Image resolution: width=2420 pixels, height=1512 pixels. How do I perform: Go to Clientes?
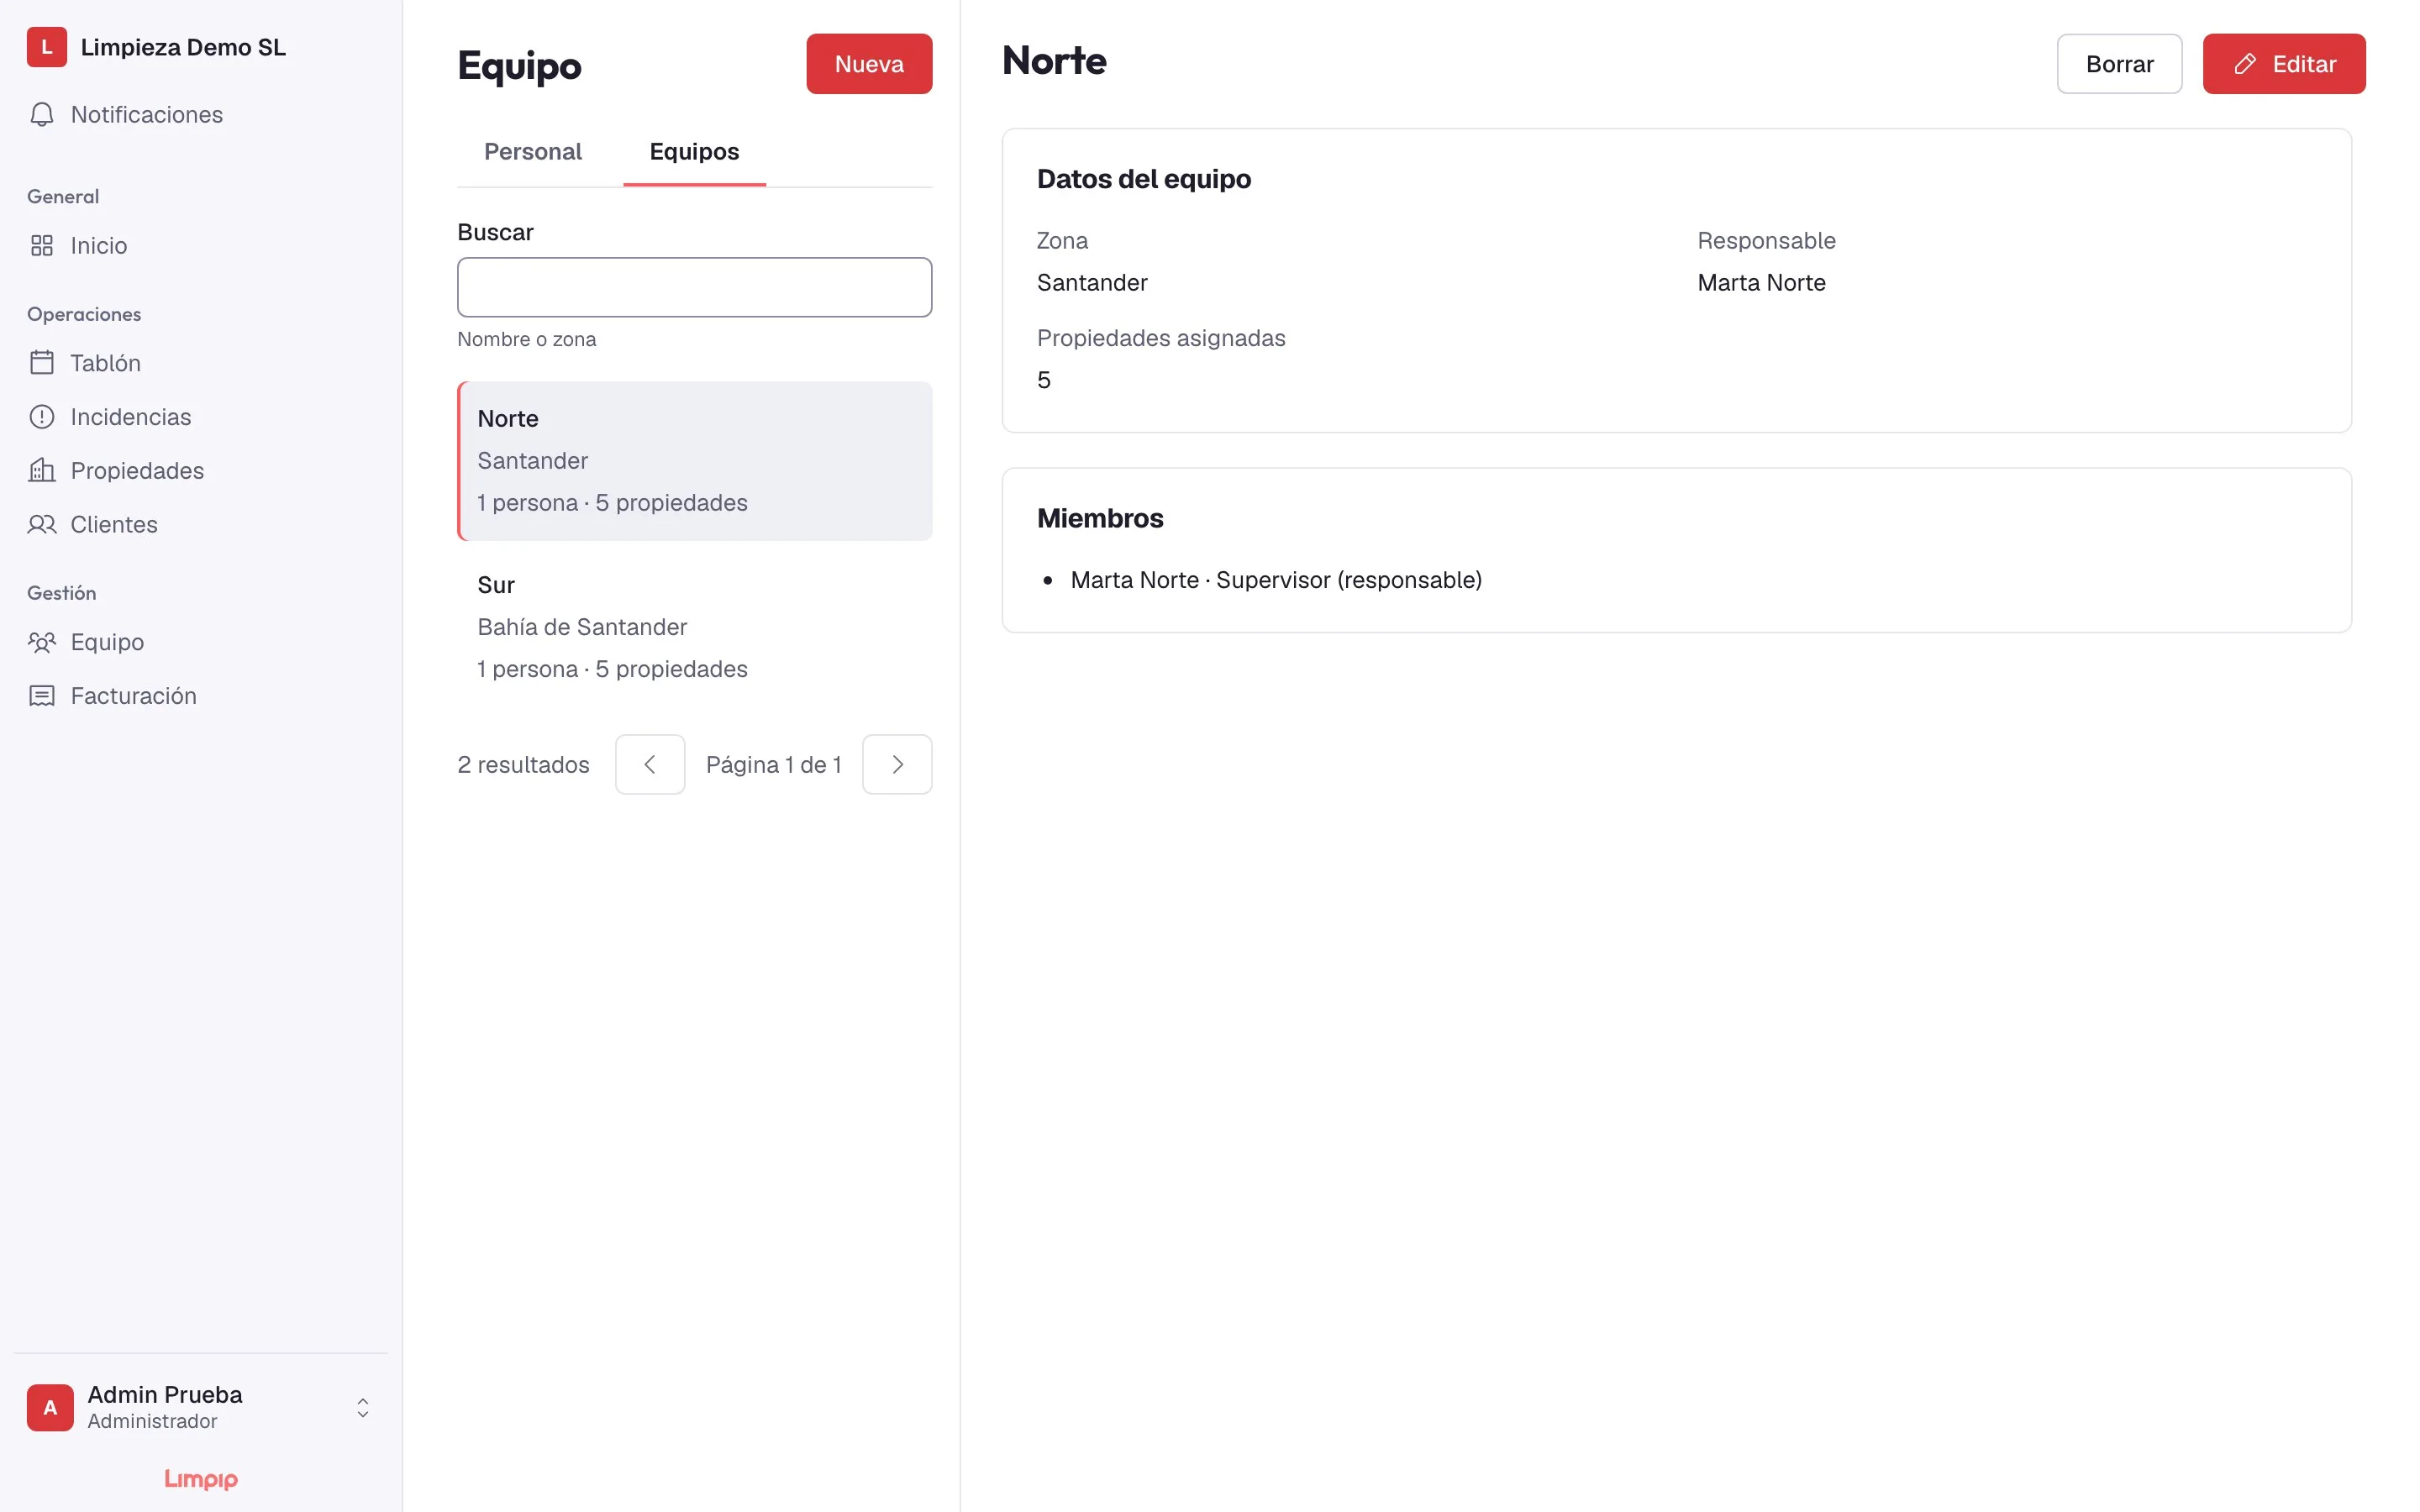click(x=200, y=525)
